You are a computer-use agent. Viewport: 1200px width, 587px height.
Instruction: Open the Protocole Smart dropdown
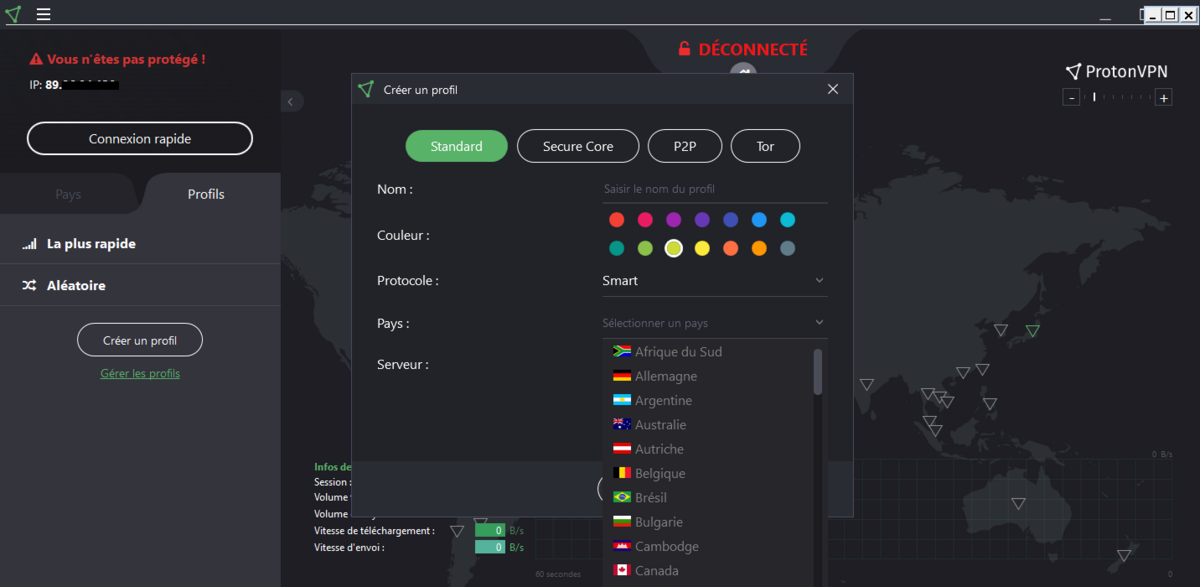click(714, 281)
